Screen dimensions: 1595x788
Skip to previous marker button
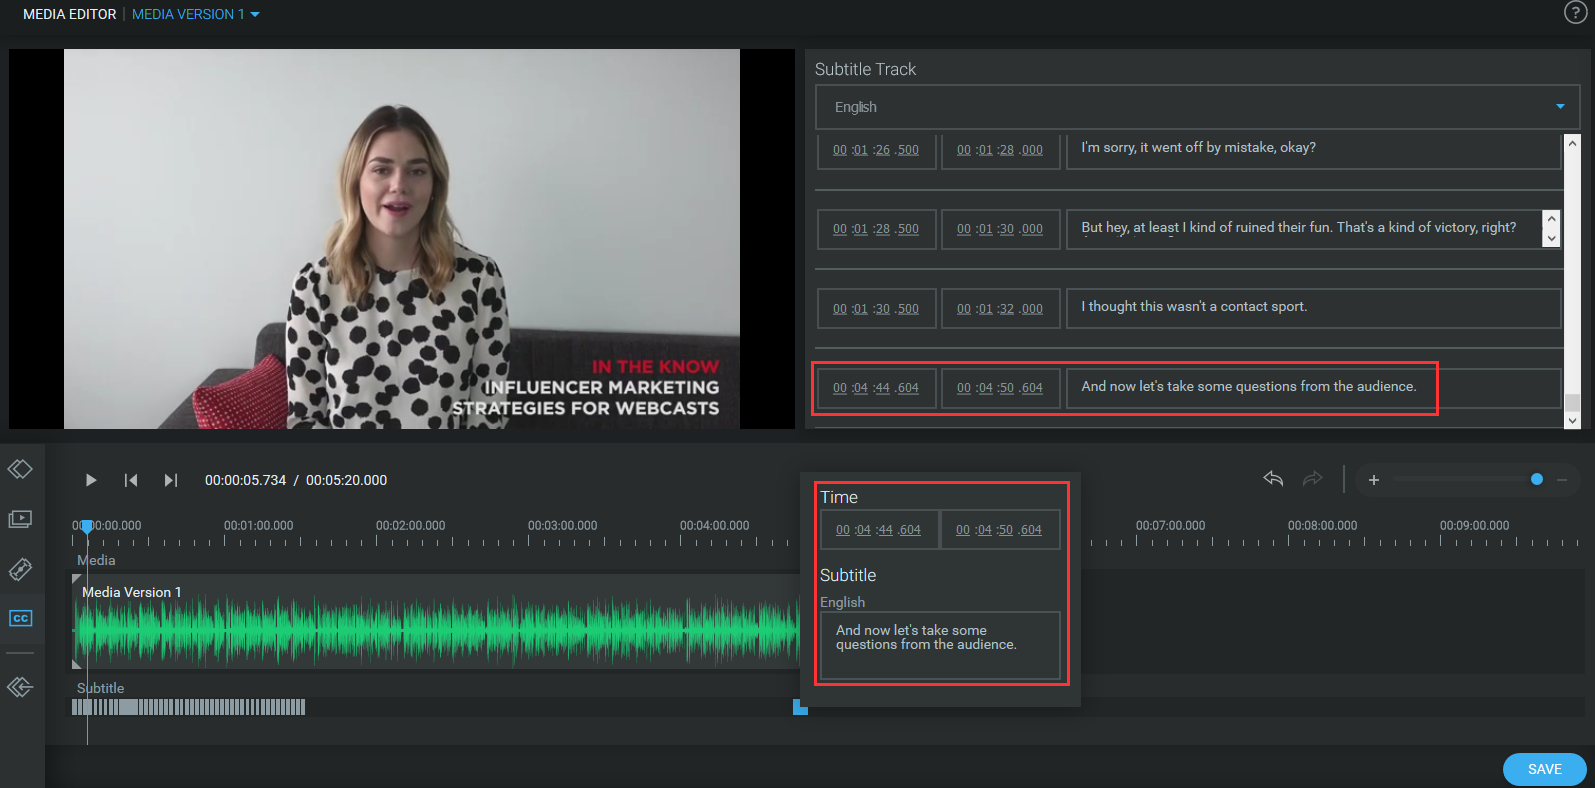(131, 480)
